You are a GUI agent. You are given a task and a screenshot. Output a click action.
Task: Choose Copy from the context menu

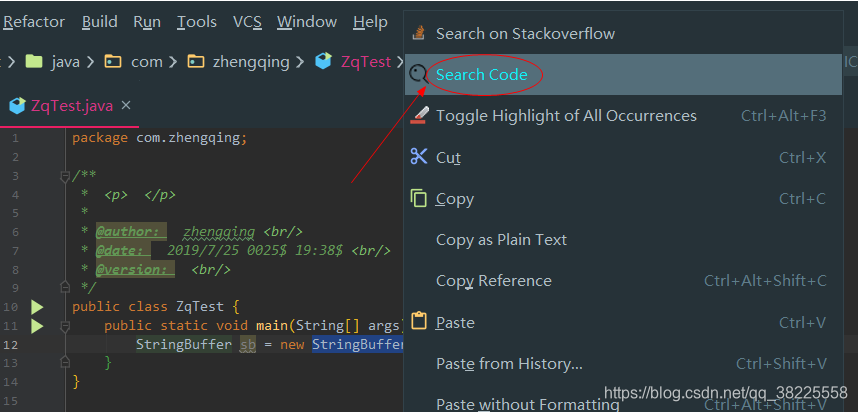[x=623, y=199]
